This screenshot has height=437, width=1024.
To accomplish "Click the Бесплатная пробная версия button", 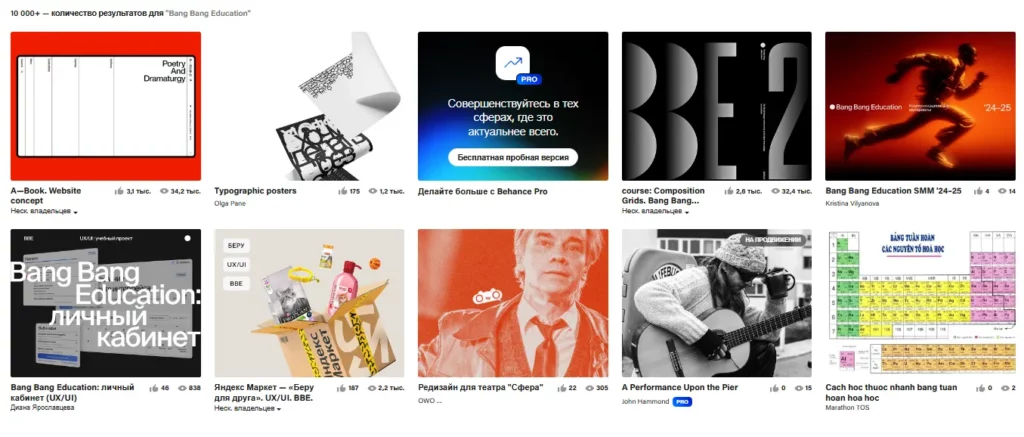I will tap(513, 157).
